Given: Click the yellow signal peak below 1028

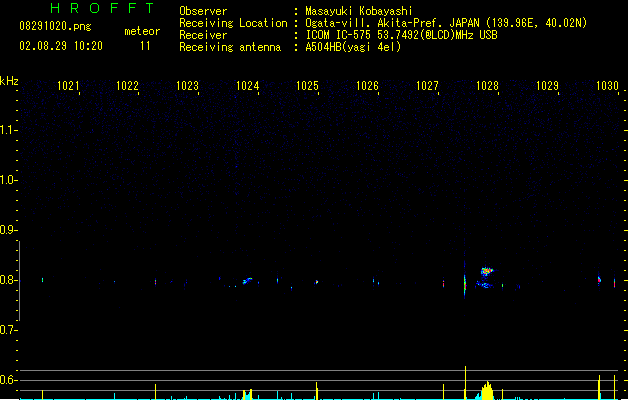Looking at the screenshot, I should [x=487, y=391].
